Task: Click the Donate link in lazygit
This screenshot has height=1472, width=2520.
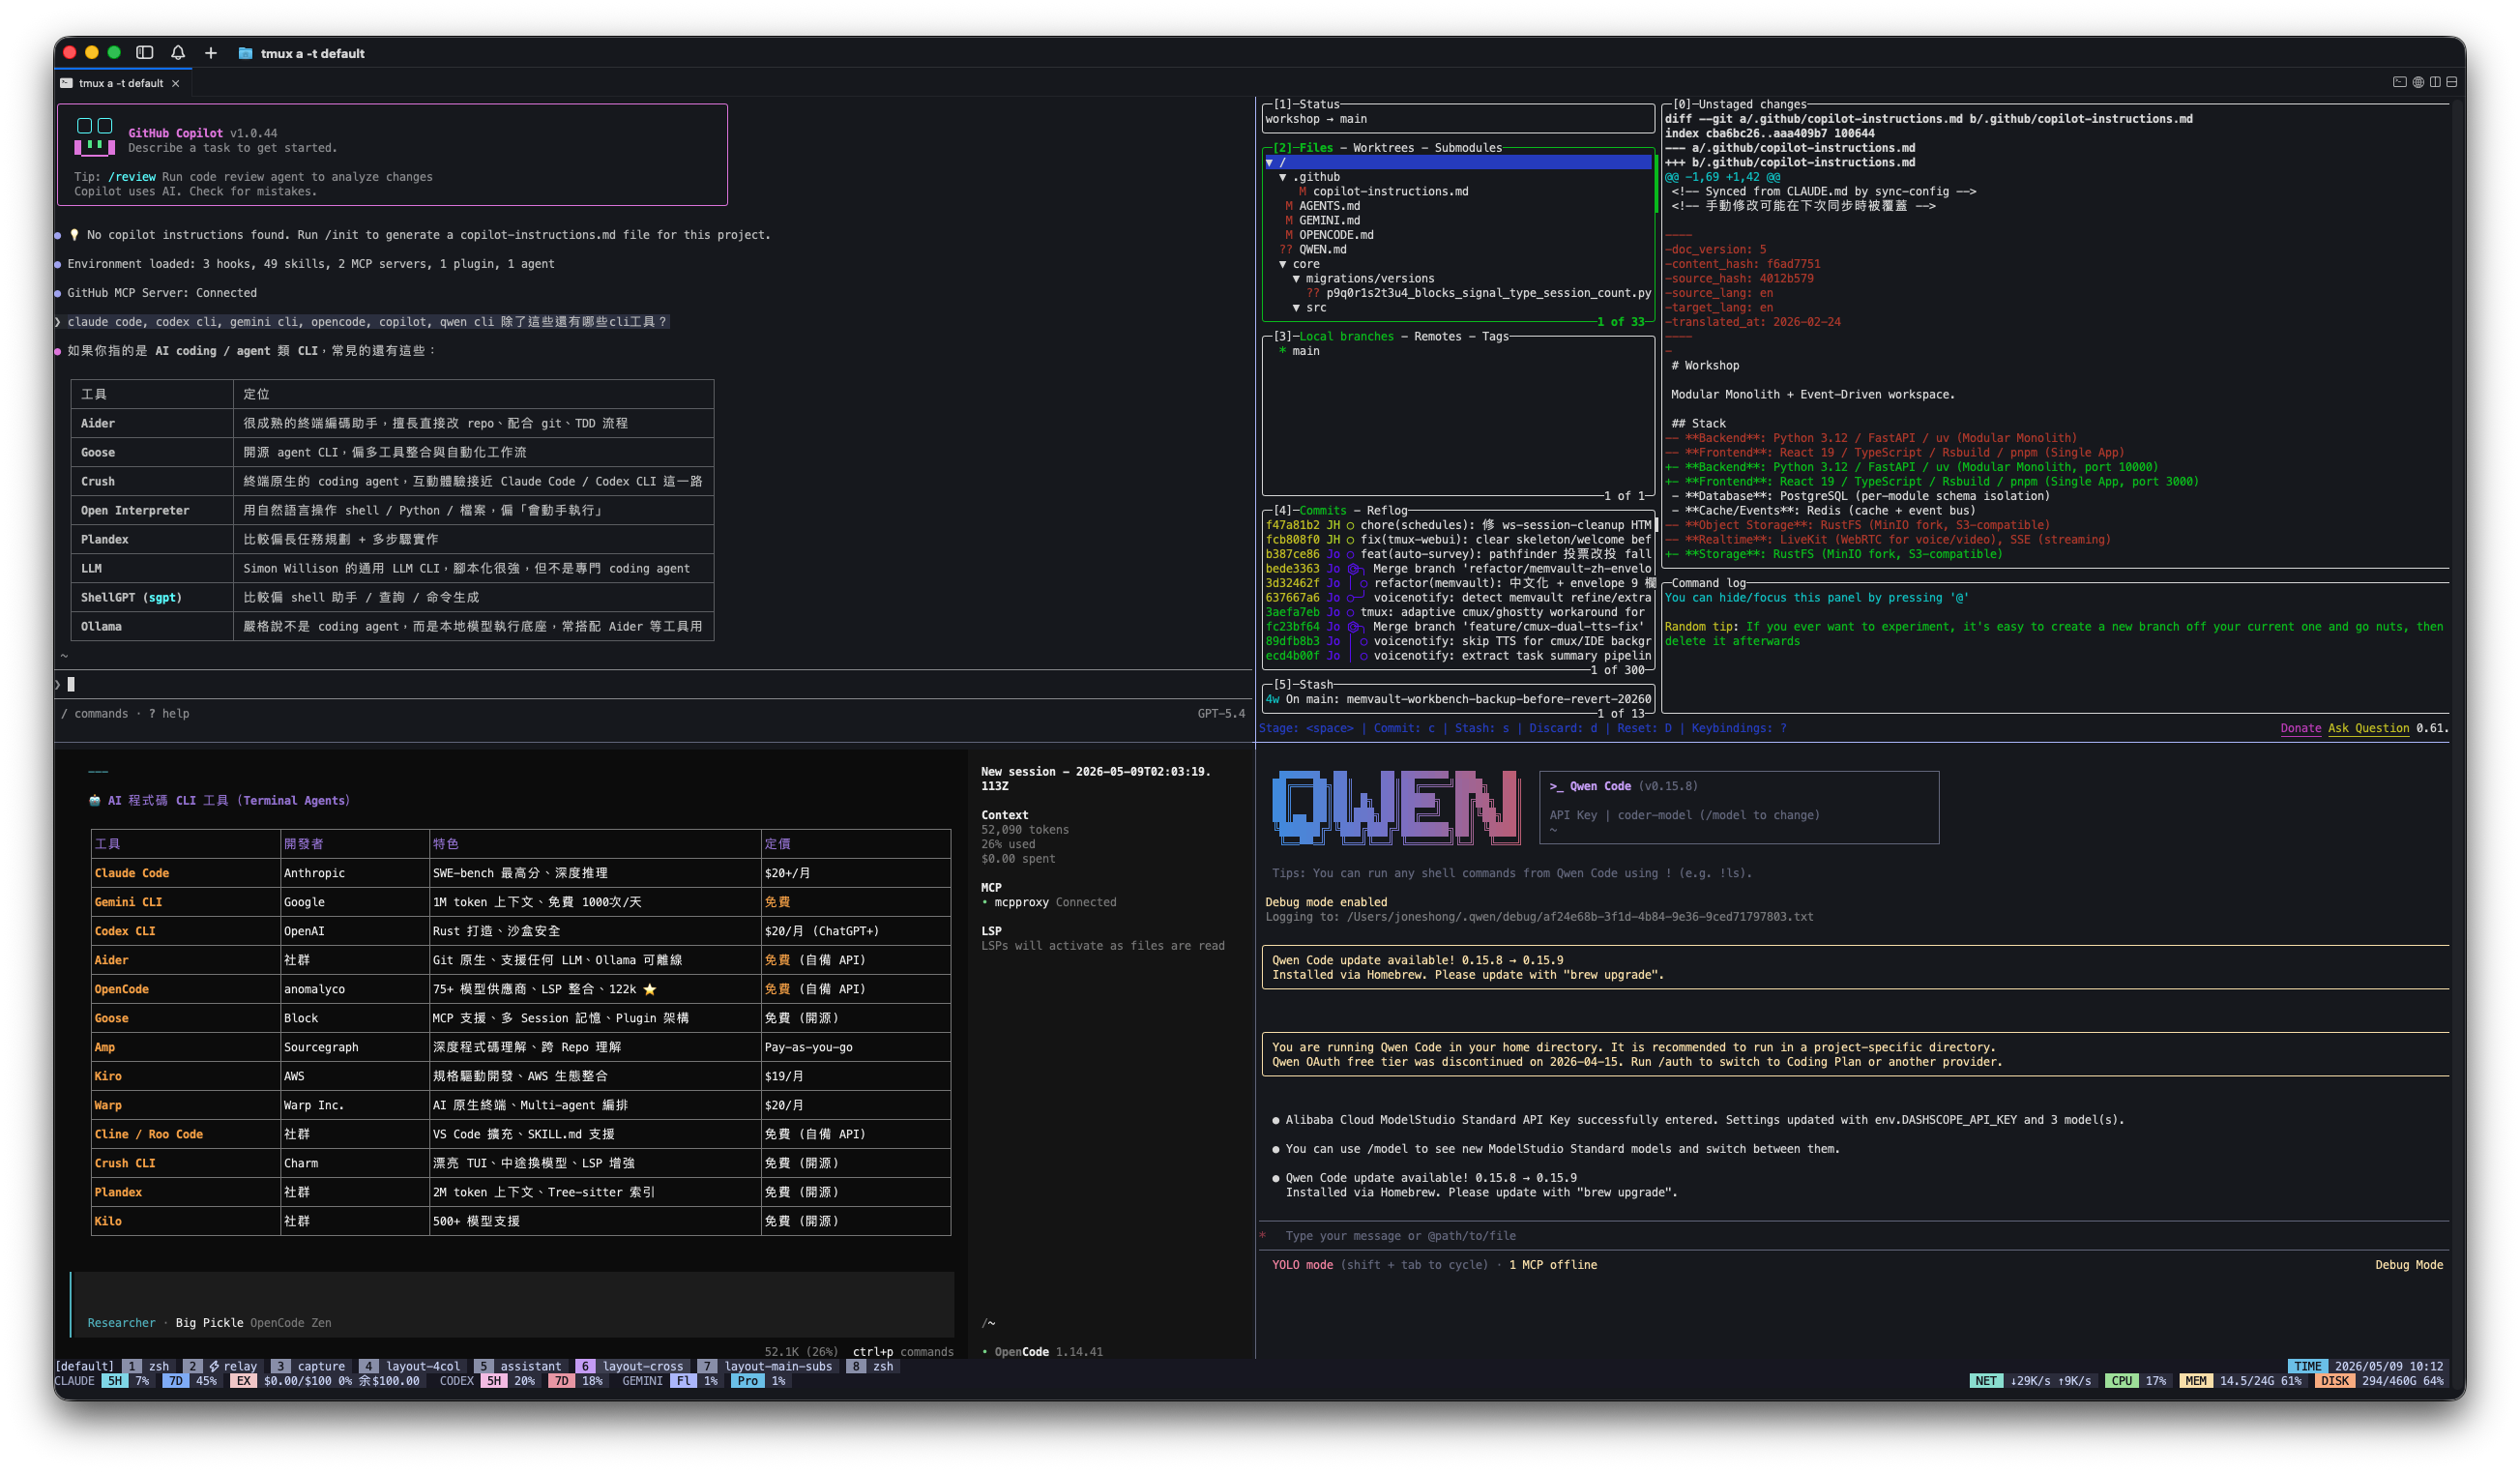Action: coord(2300,728)
